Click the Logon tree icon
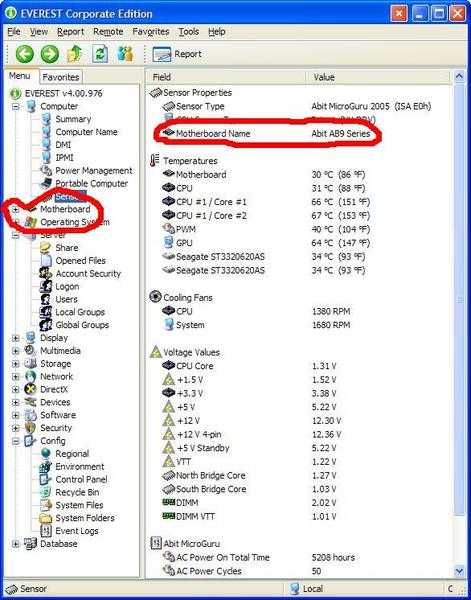 (46, 286)
